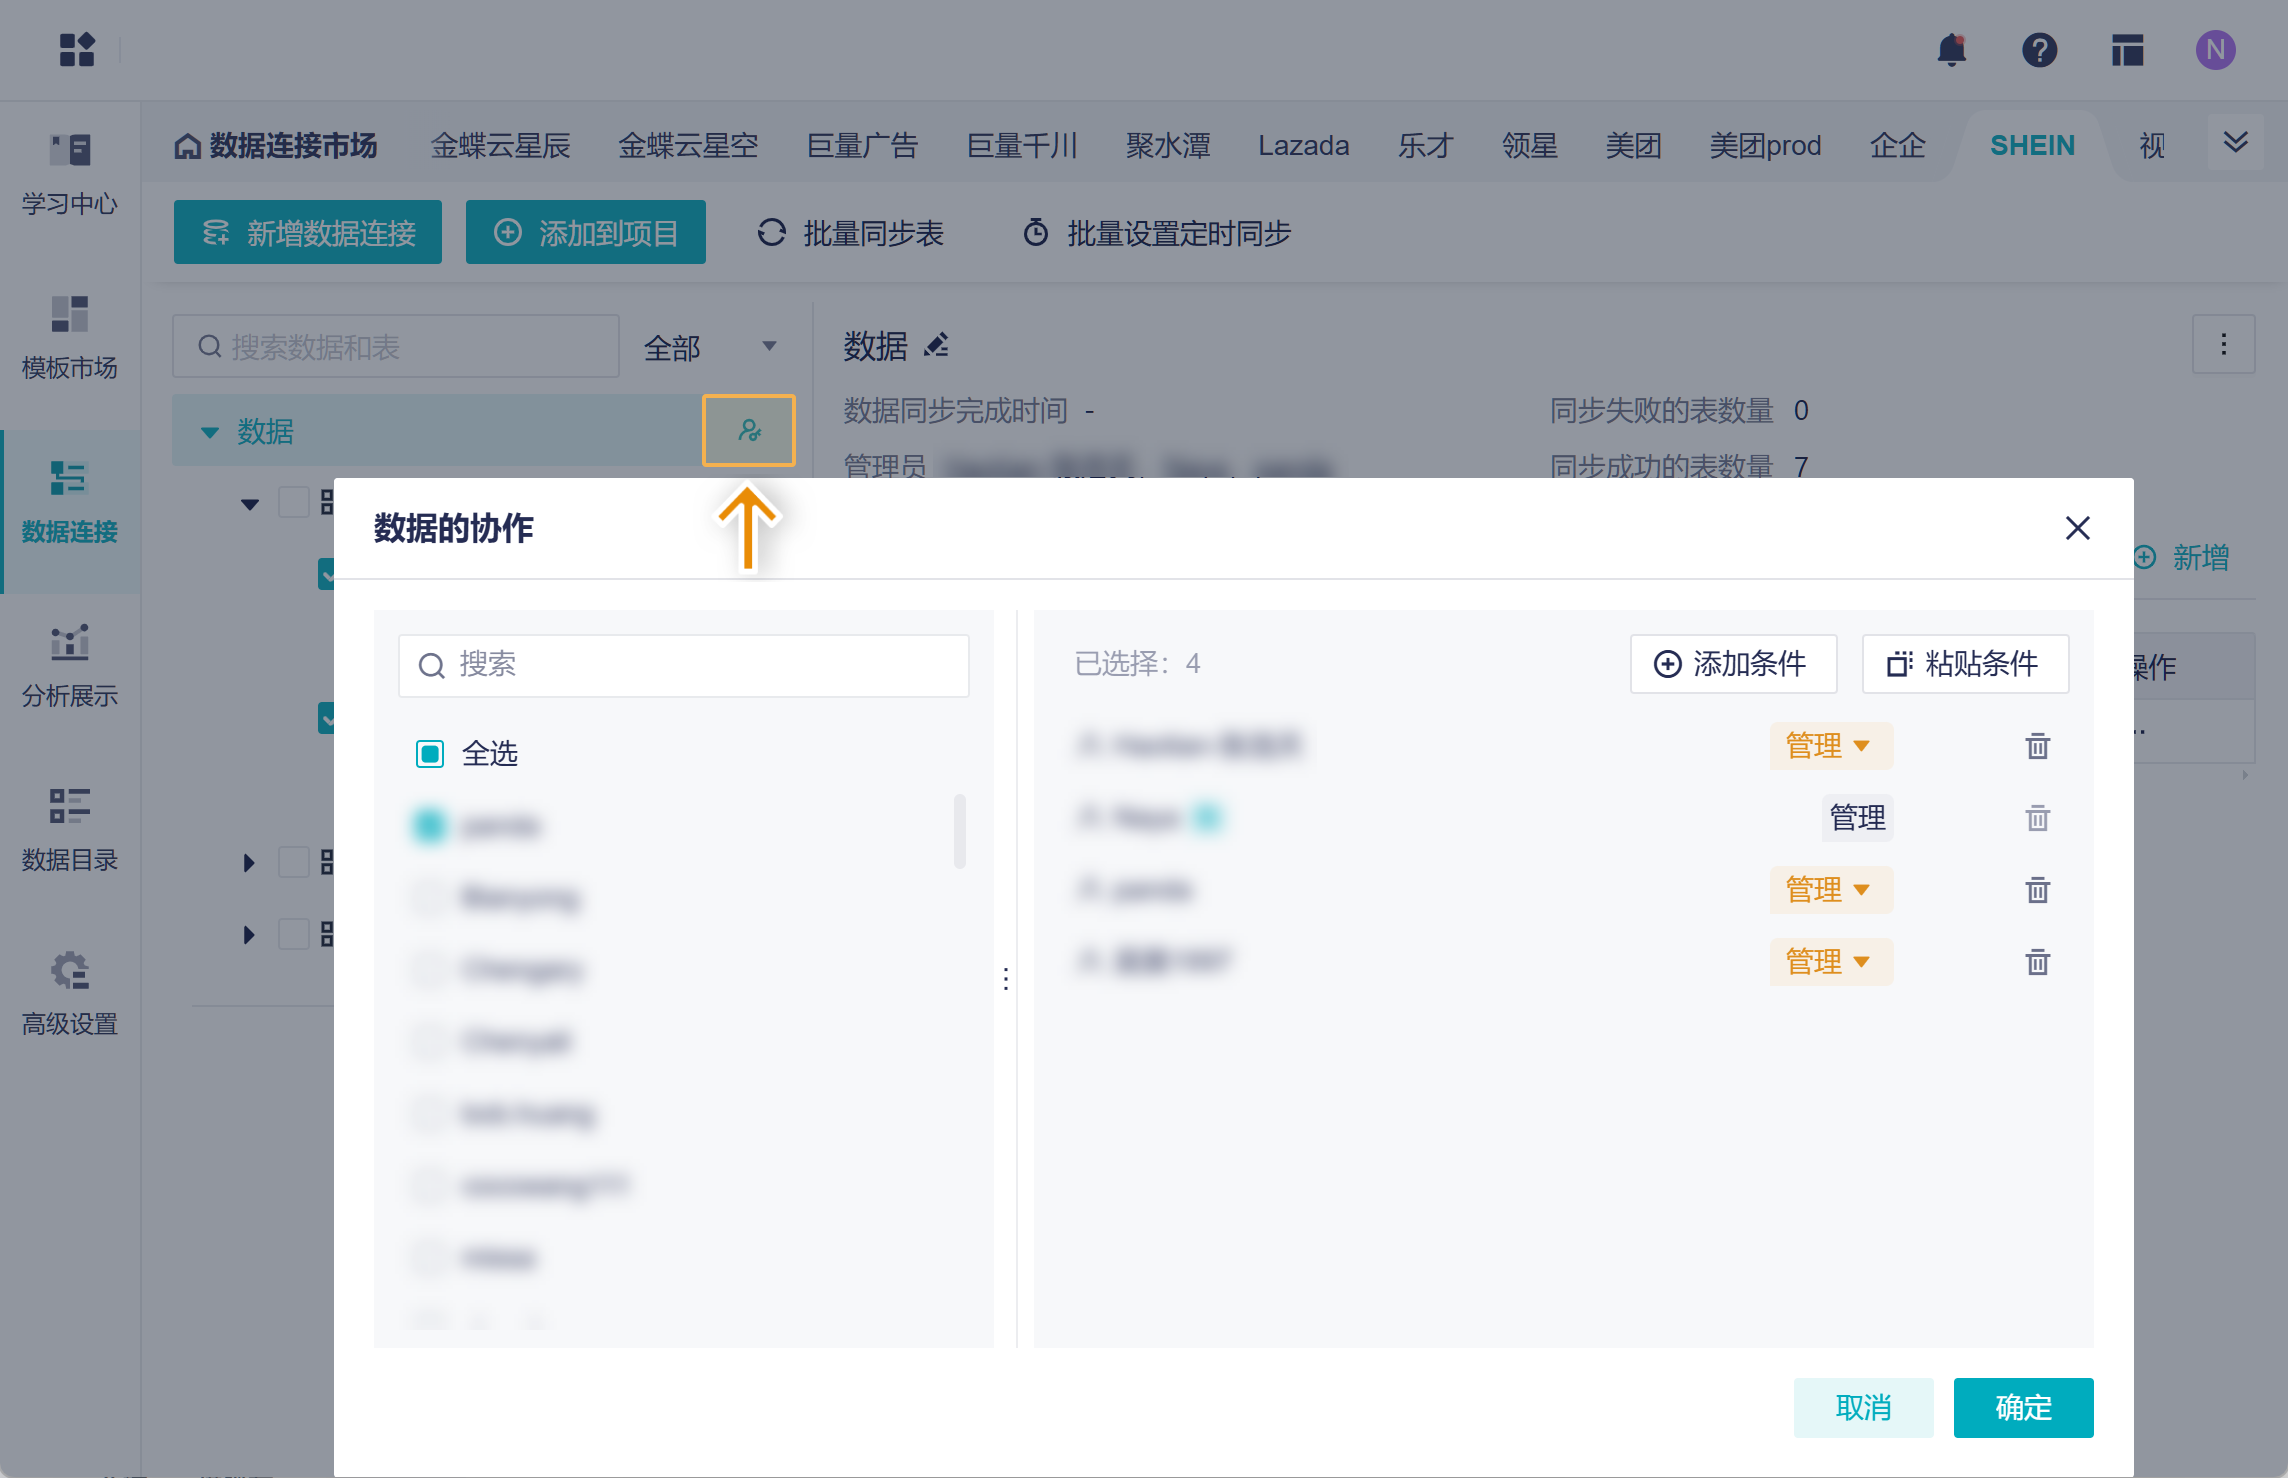Delete the first selected collaborator via trash icon

(2037, 746)
